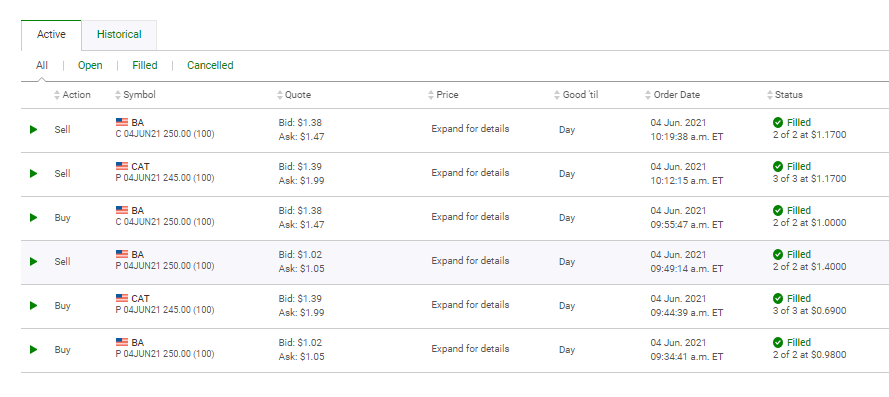Show only Cancelled orders
This screenshot has width=889, height=397.
point(210,65)
